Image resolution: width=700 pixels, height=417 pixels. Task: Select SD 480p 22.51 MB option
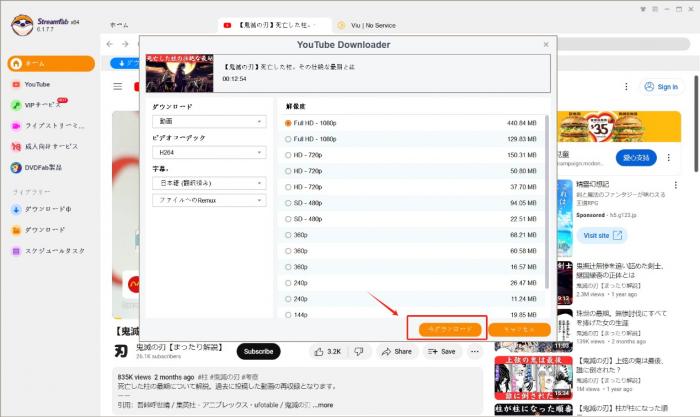click(410, 219)
